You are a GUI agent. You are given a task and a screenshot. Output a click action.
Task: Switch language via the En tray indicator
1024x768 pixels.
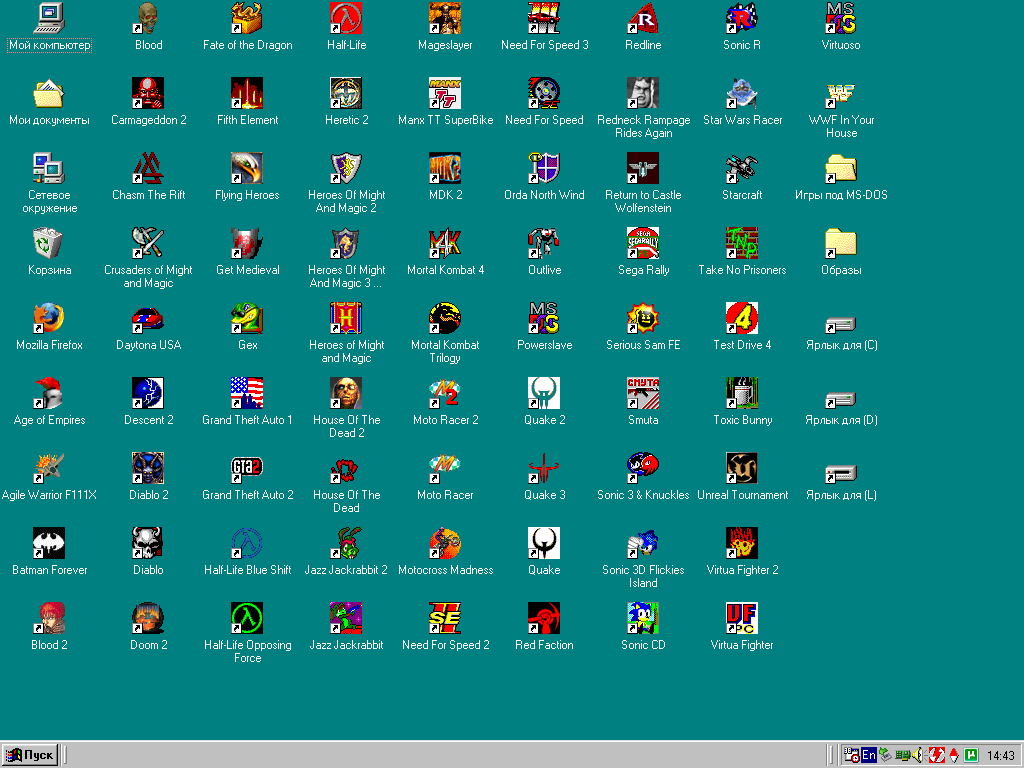[869, 755]
